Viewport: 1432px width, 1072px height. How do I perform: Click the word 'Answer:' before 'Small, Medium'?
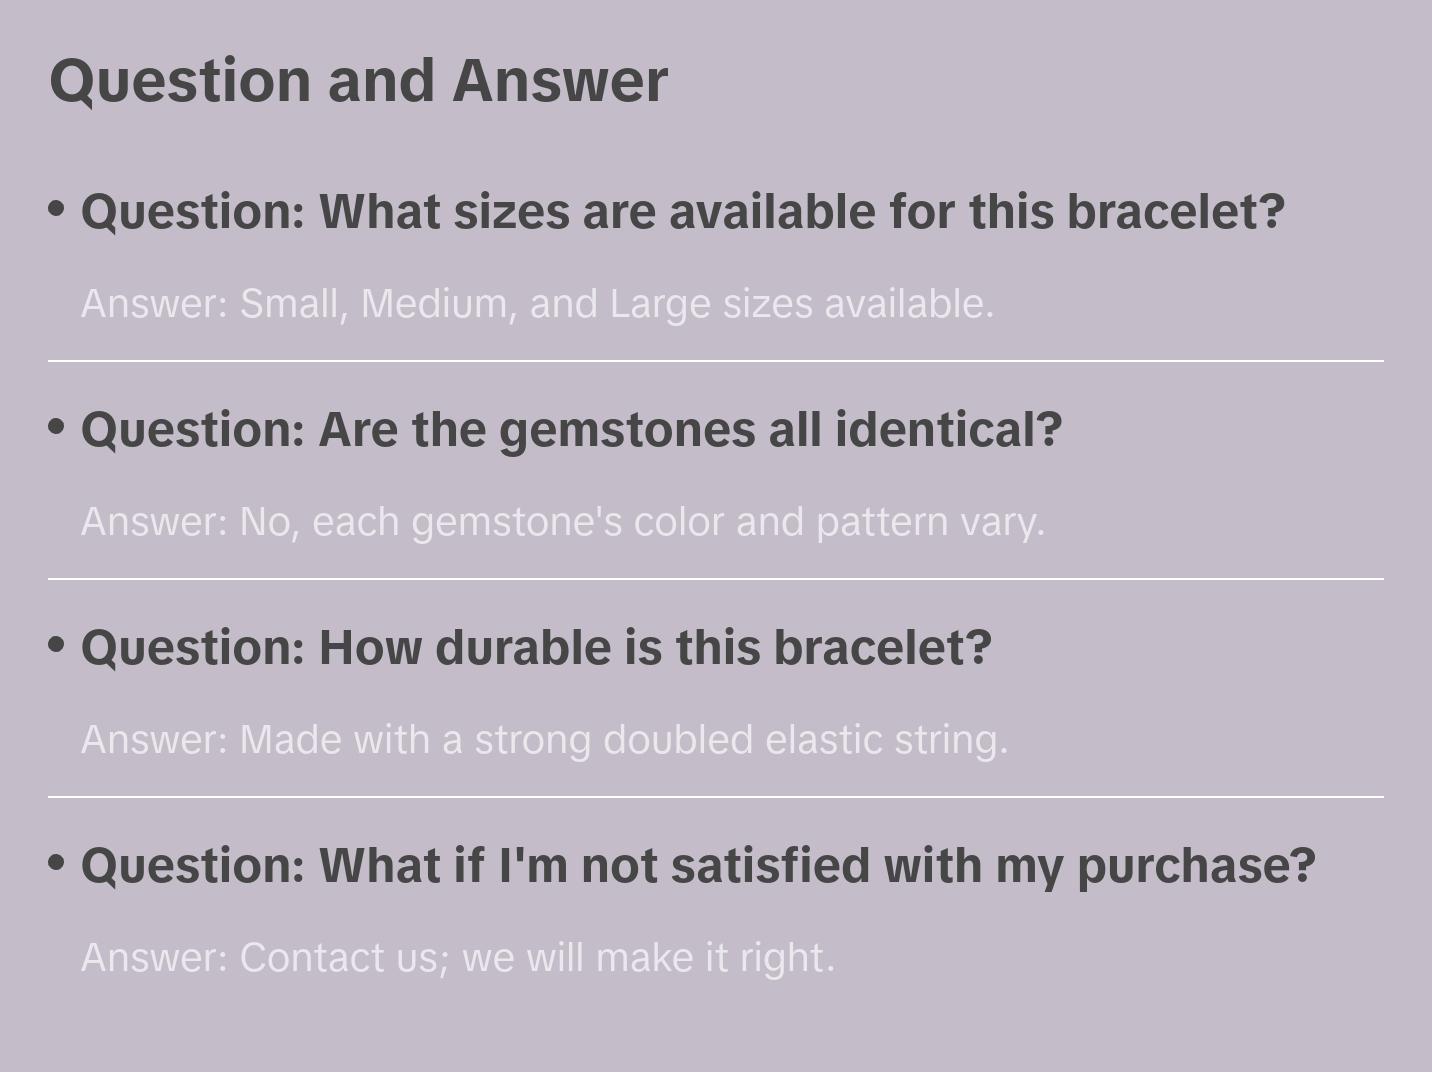pos(155,304)
